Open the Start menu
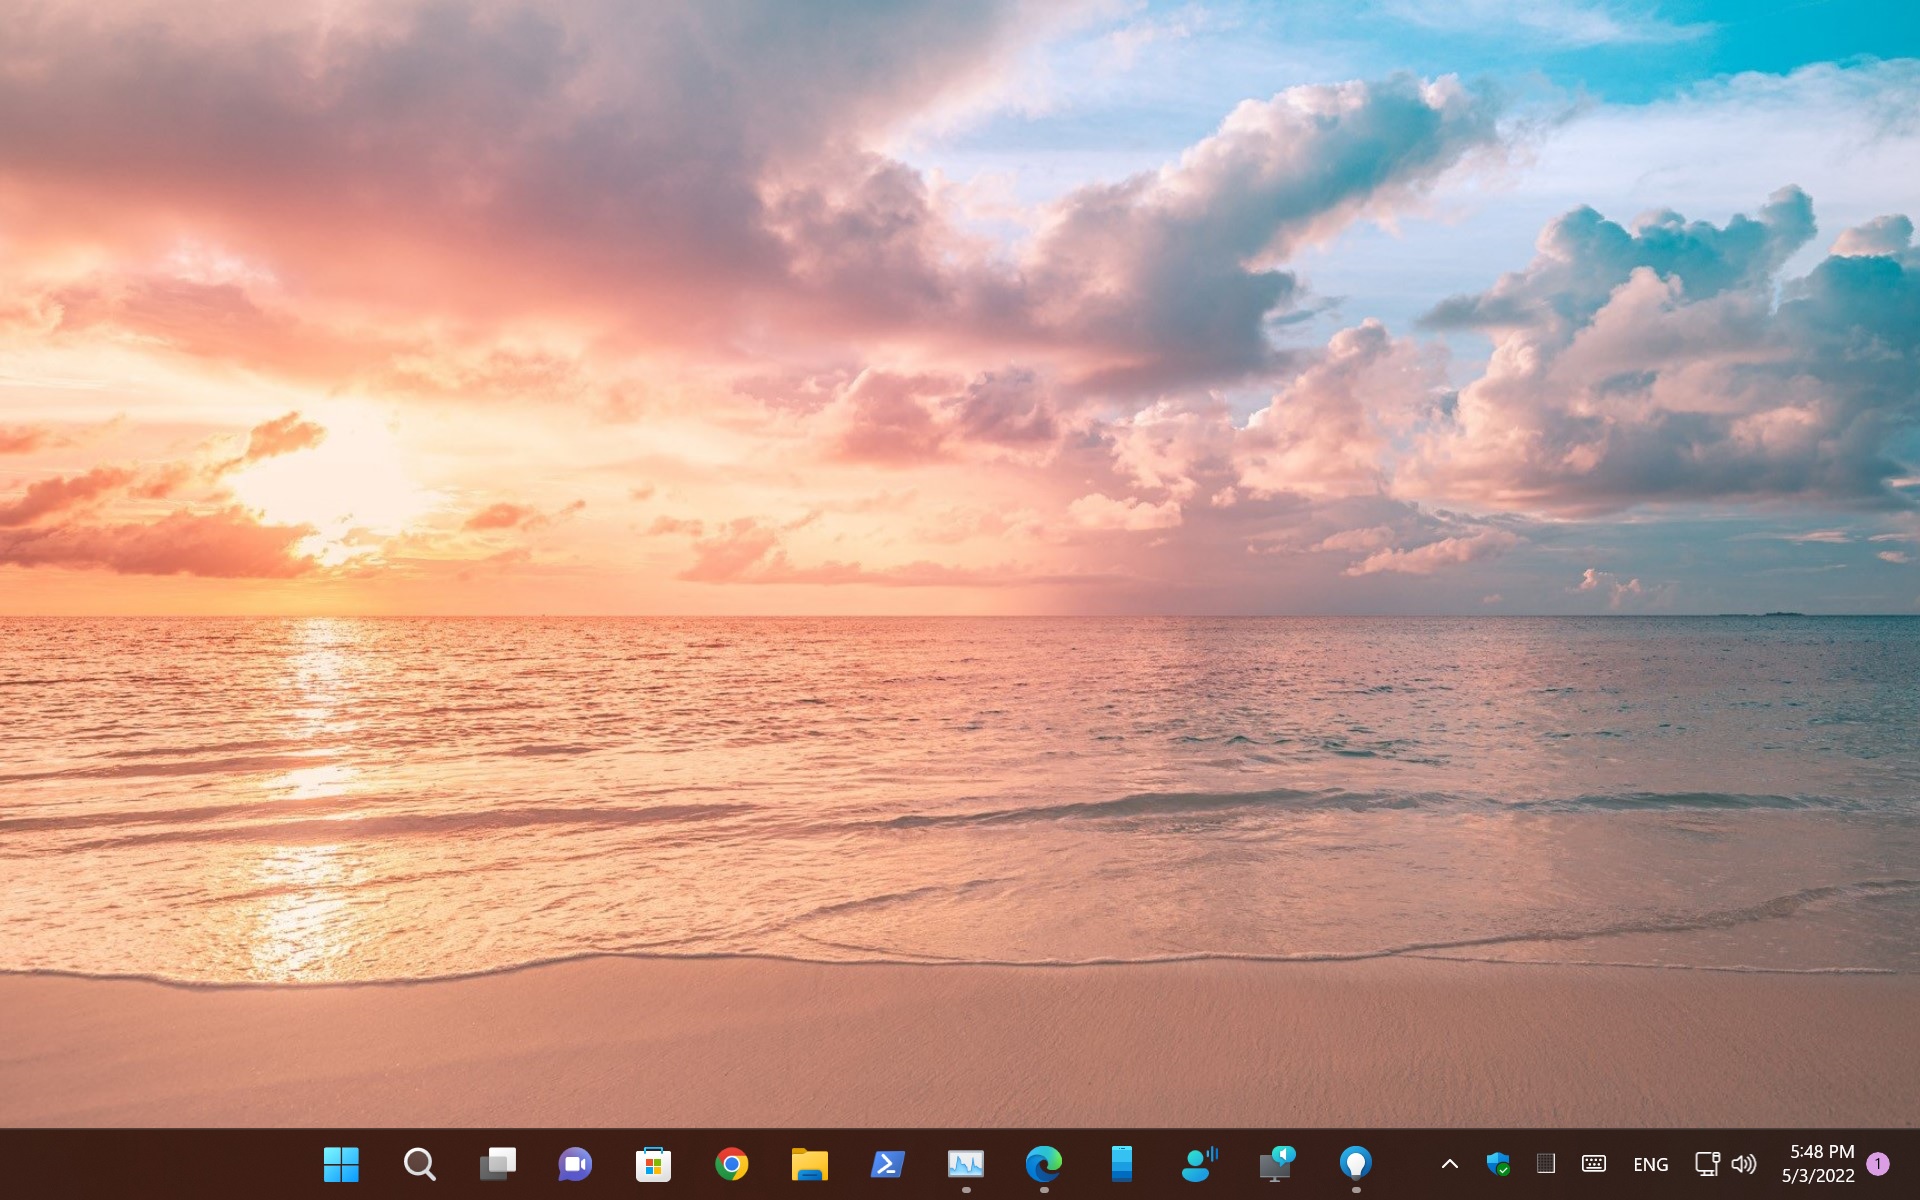Screen dimensions: 1920x1200 tap(341, 1164)
